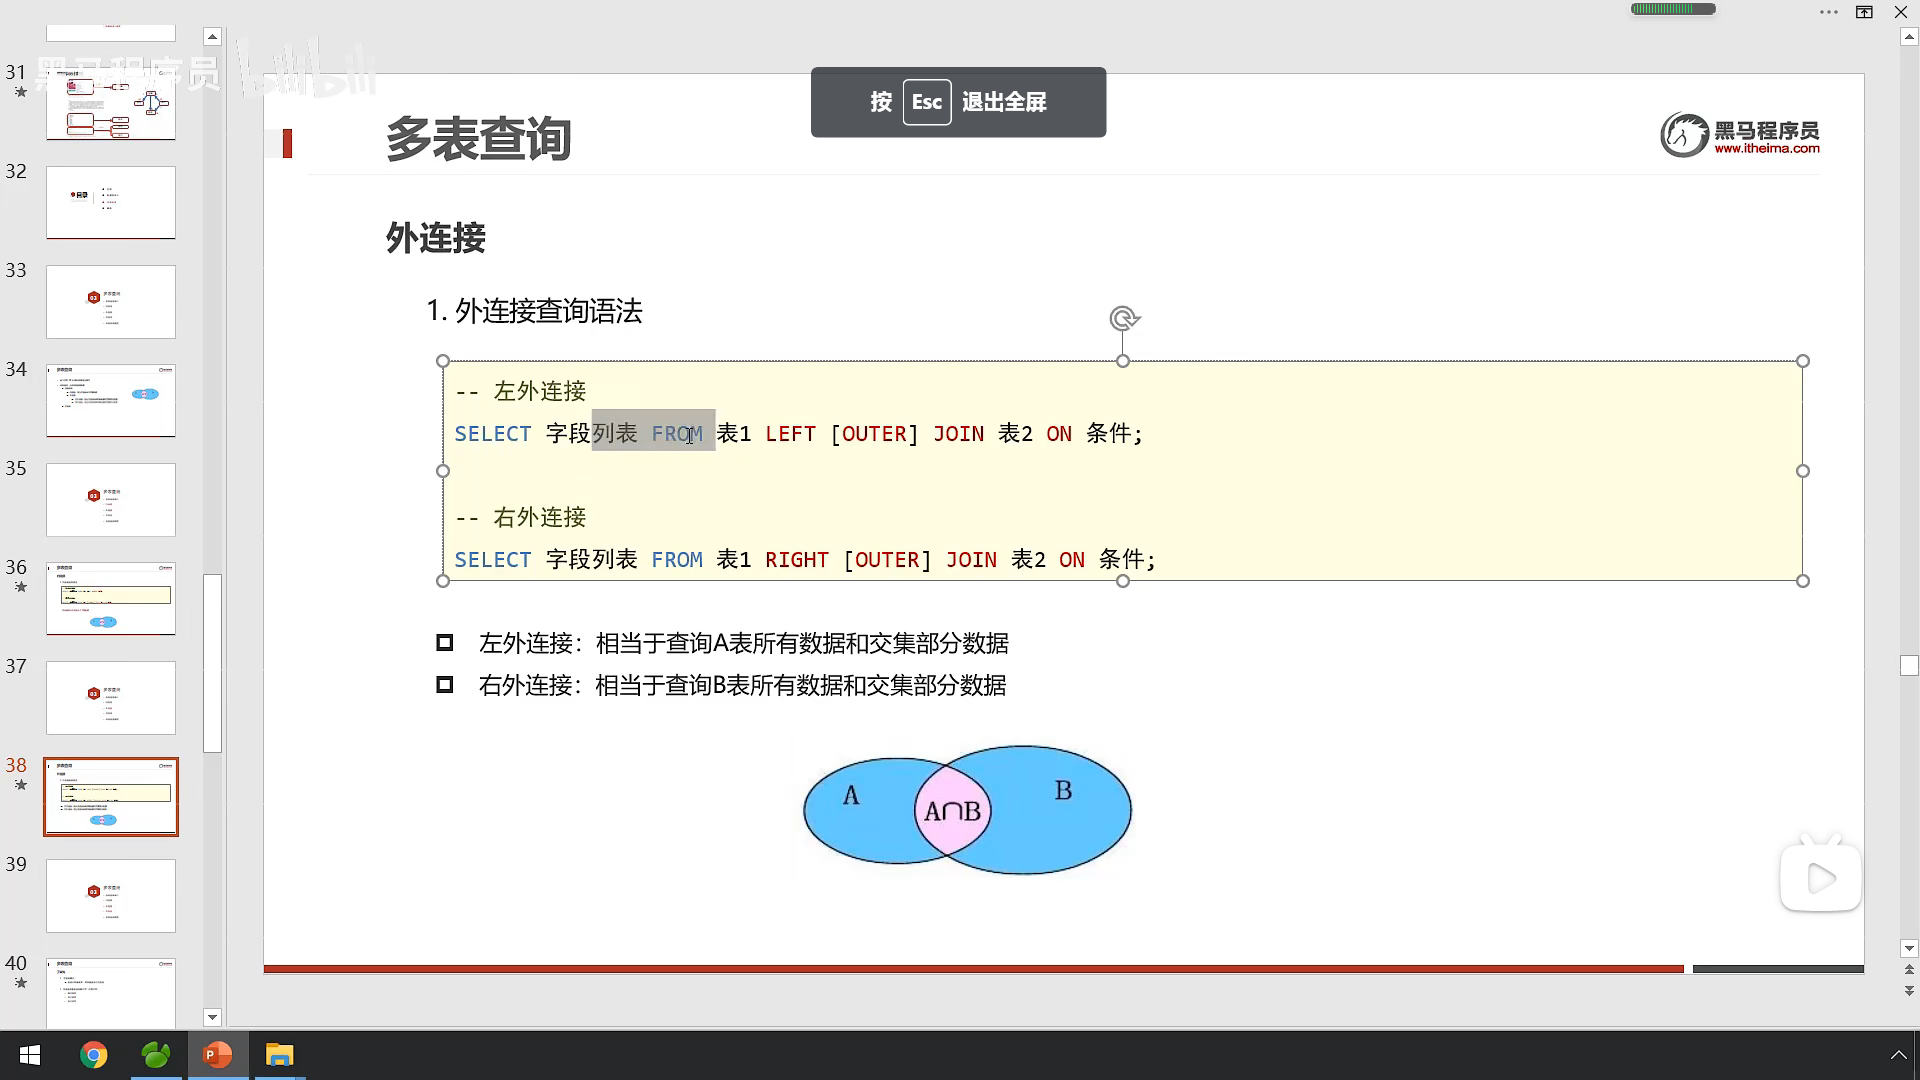Click the A∩B intersection in the Venn diagram
The width and height of the screenshot is (1920, 1080).
pyautogui.click(x=952, y=811)
